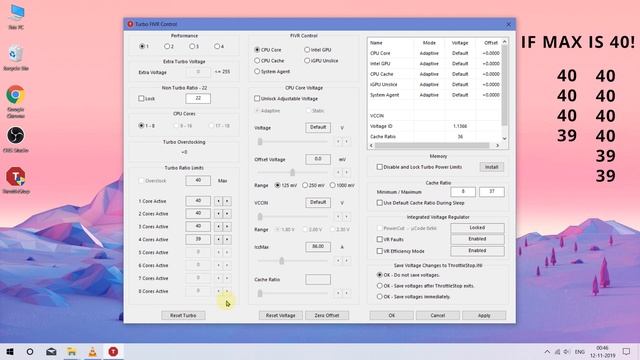Click Reset Turbo button
The width and height of the screenshot is (640, 360).
[183, 315]
